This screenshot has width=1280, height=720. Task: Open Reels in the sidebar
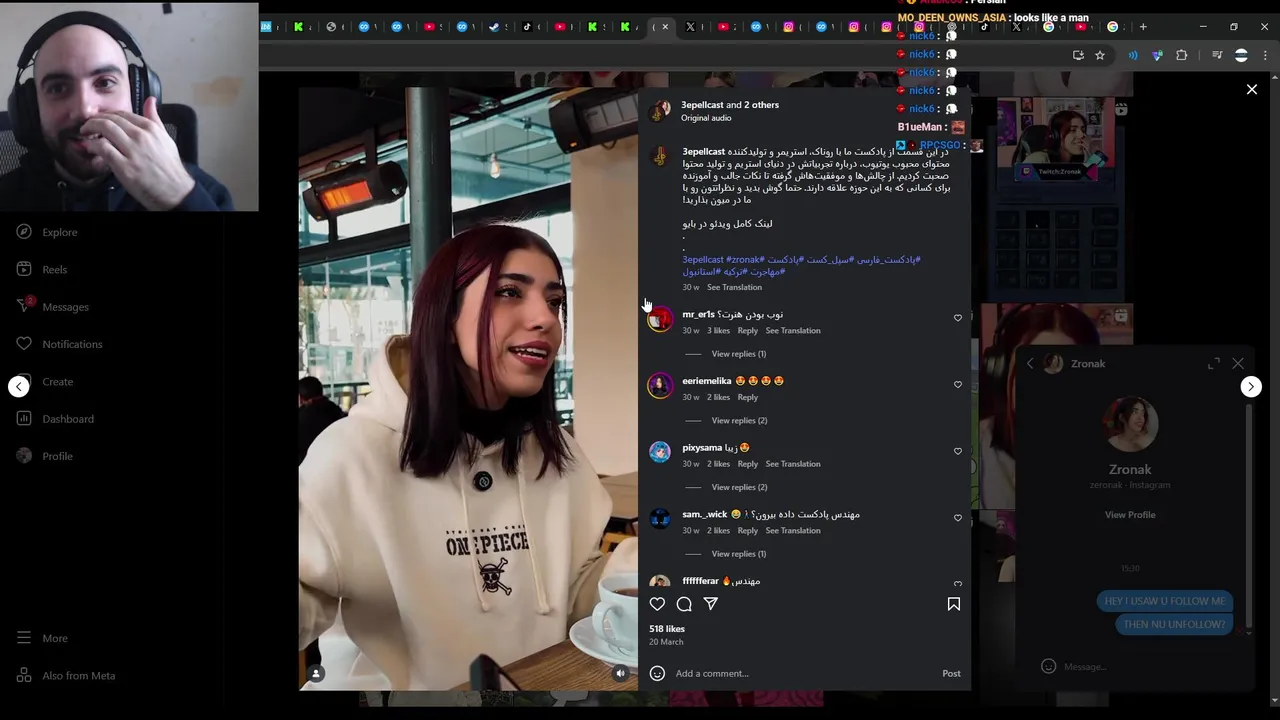[42, 269]
